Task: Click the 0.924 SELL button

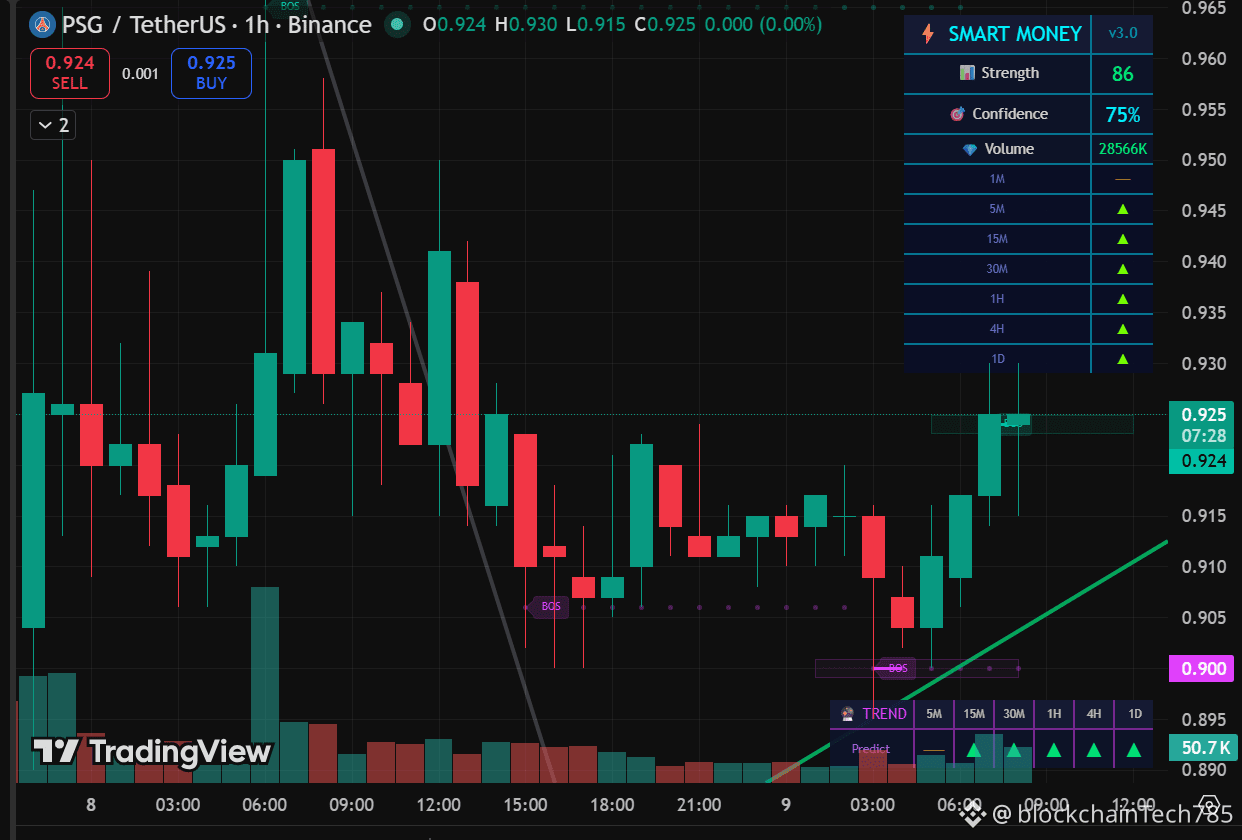Action: (x=69, y=73)
